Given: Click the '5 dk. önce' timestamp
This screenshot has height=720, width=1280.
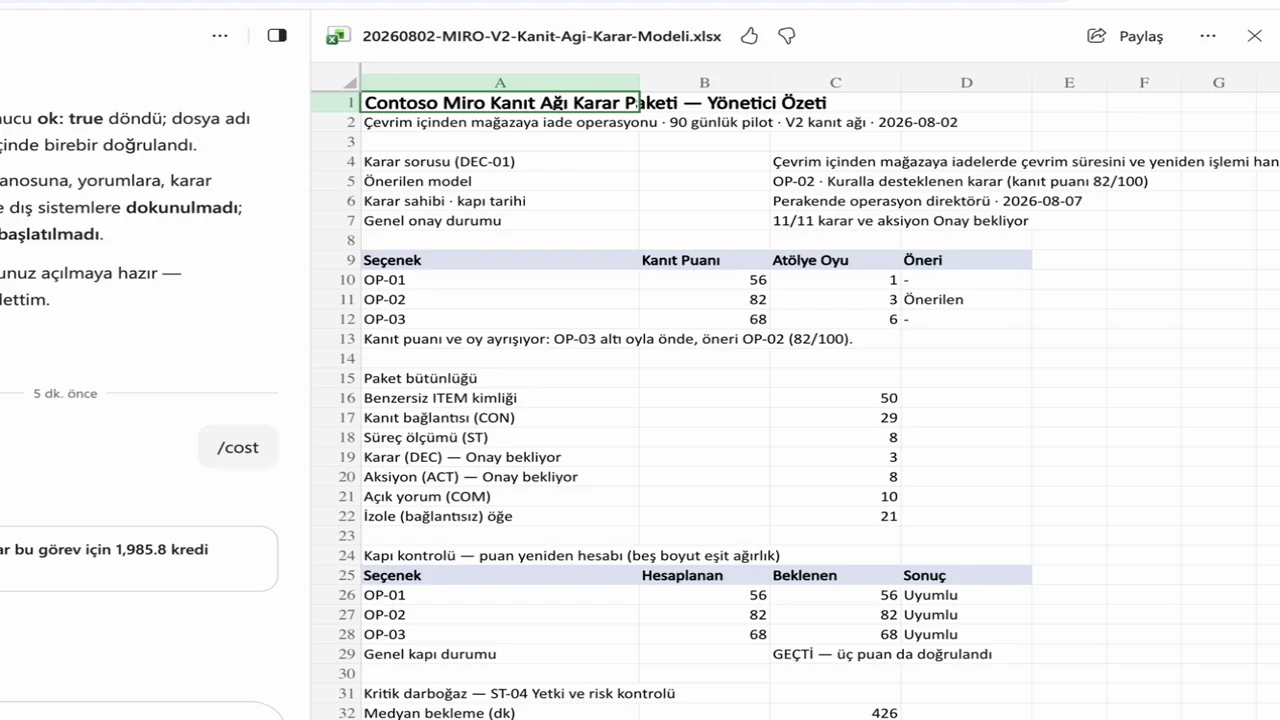Looking at the screenshot, I should [x=65, y=394].
